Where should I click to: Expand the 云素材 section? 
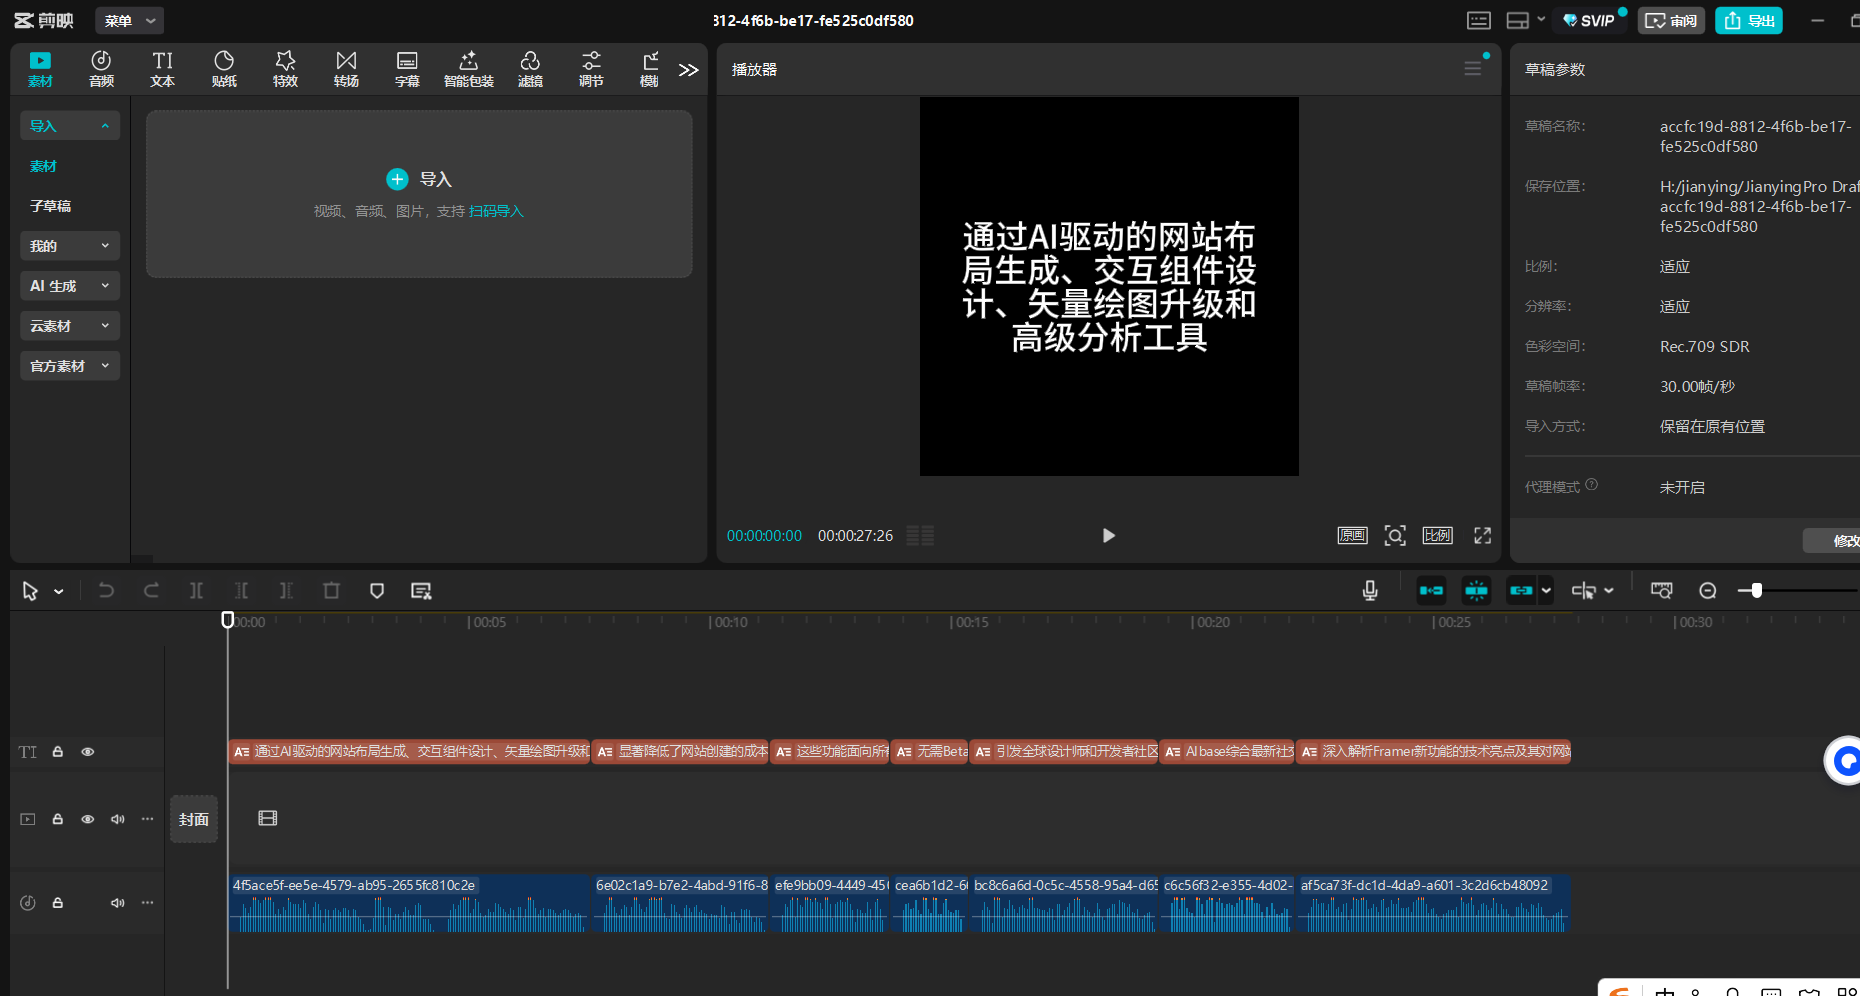69,326
